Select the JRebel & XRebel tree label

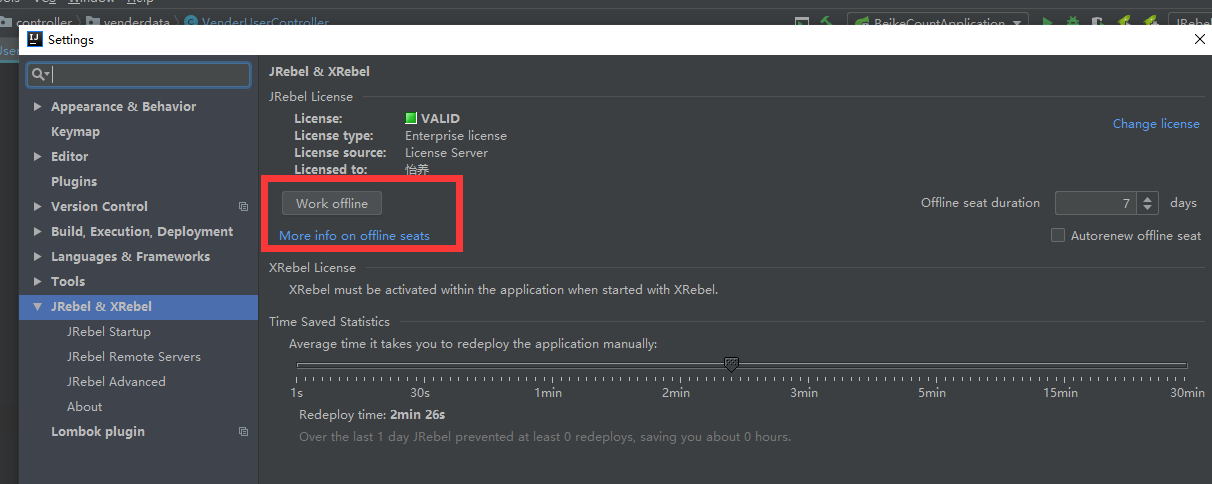coord(101,306)
